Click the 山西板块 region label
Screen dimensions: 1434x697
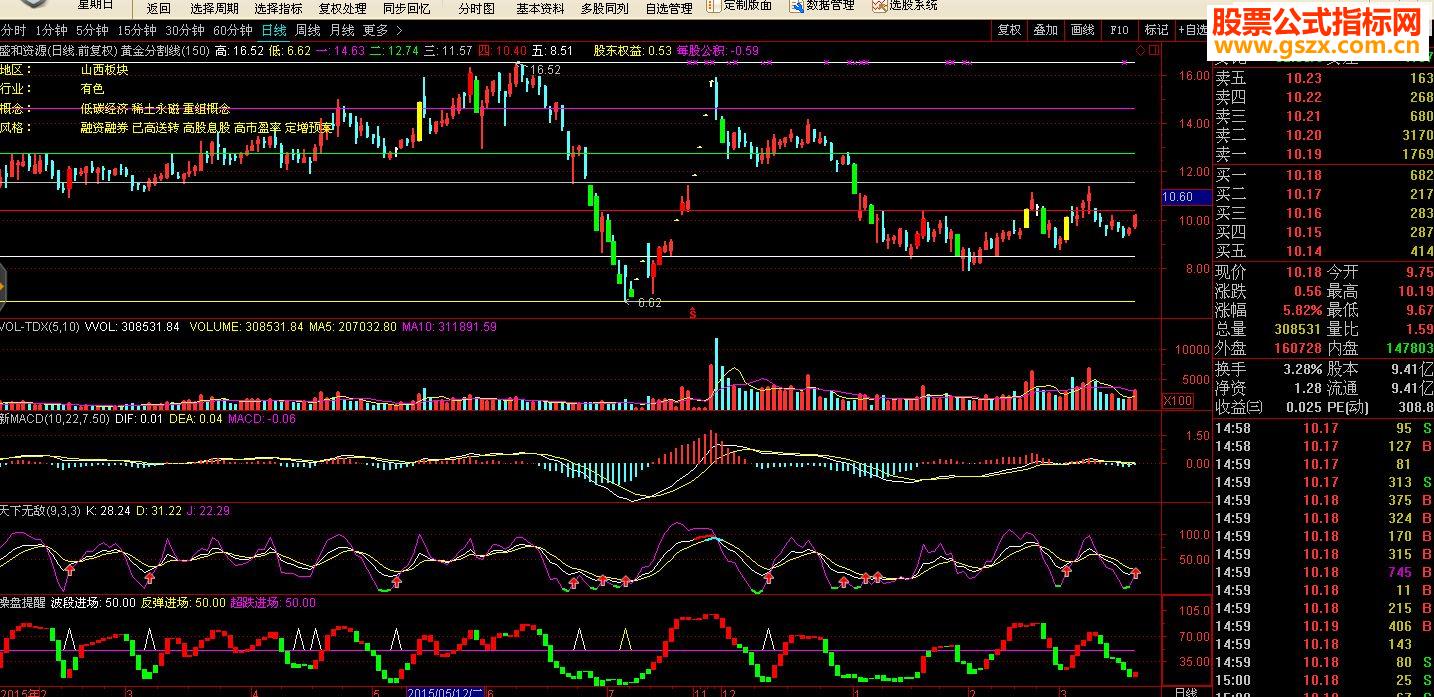pos(105,70)
